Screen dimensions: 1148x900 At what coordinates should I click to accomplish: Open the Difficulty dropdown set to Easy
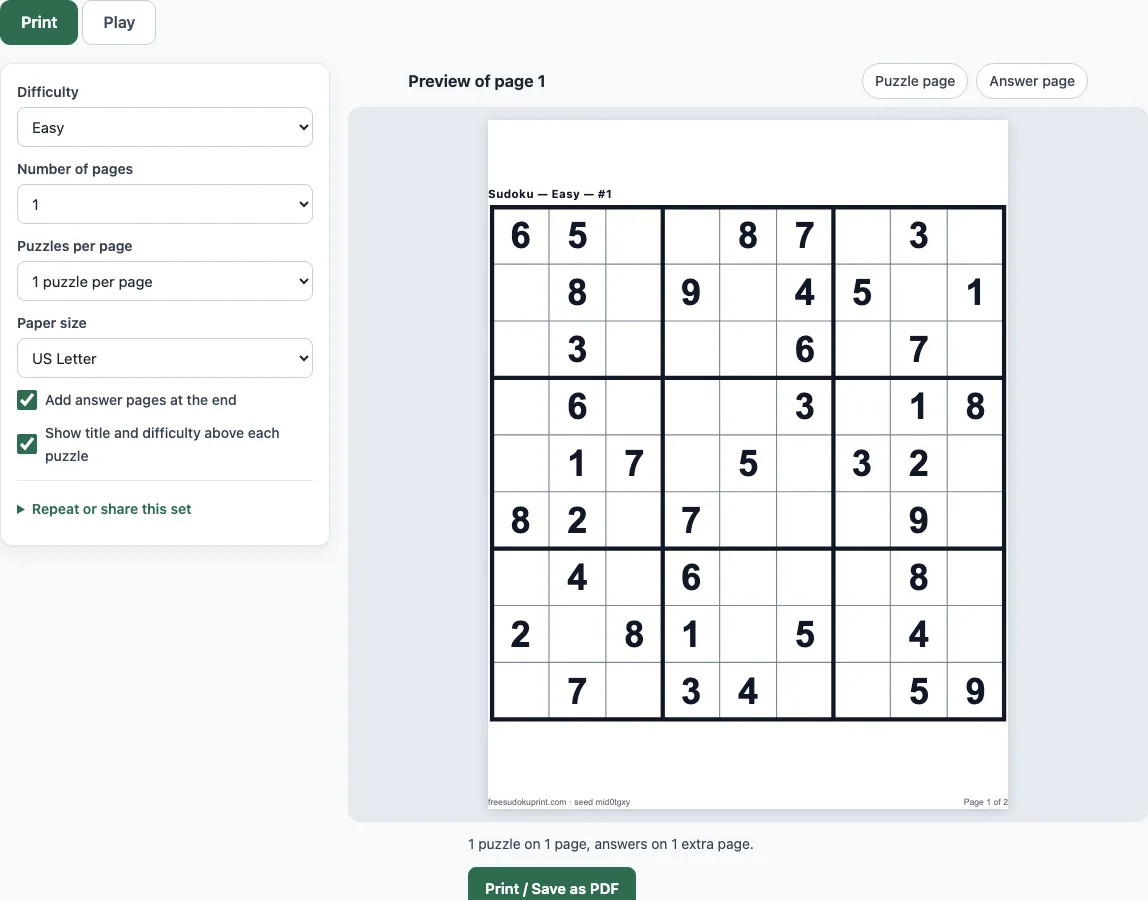click(x=165, y=127)
